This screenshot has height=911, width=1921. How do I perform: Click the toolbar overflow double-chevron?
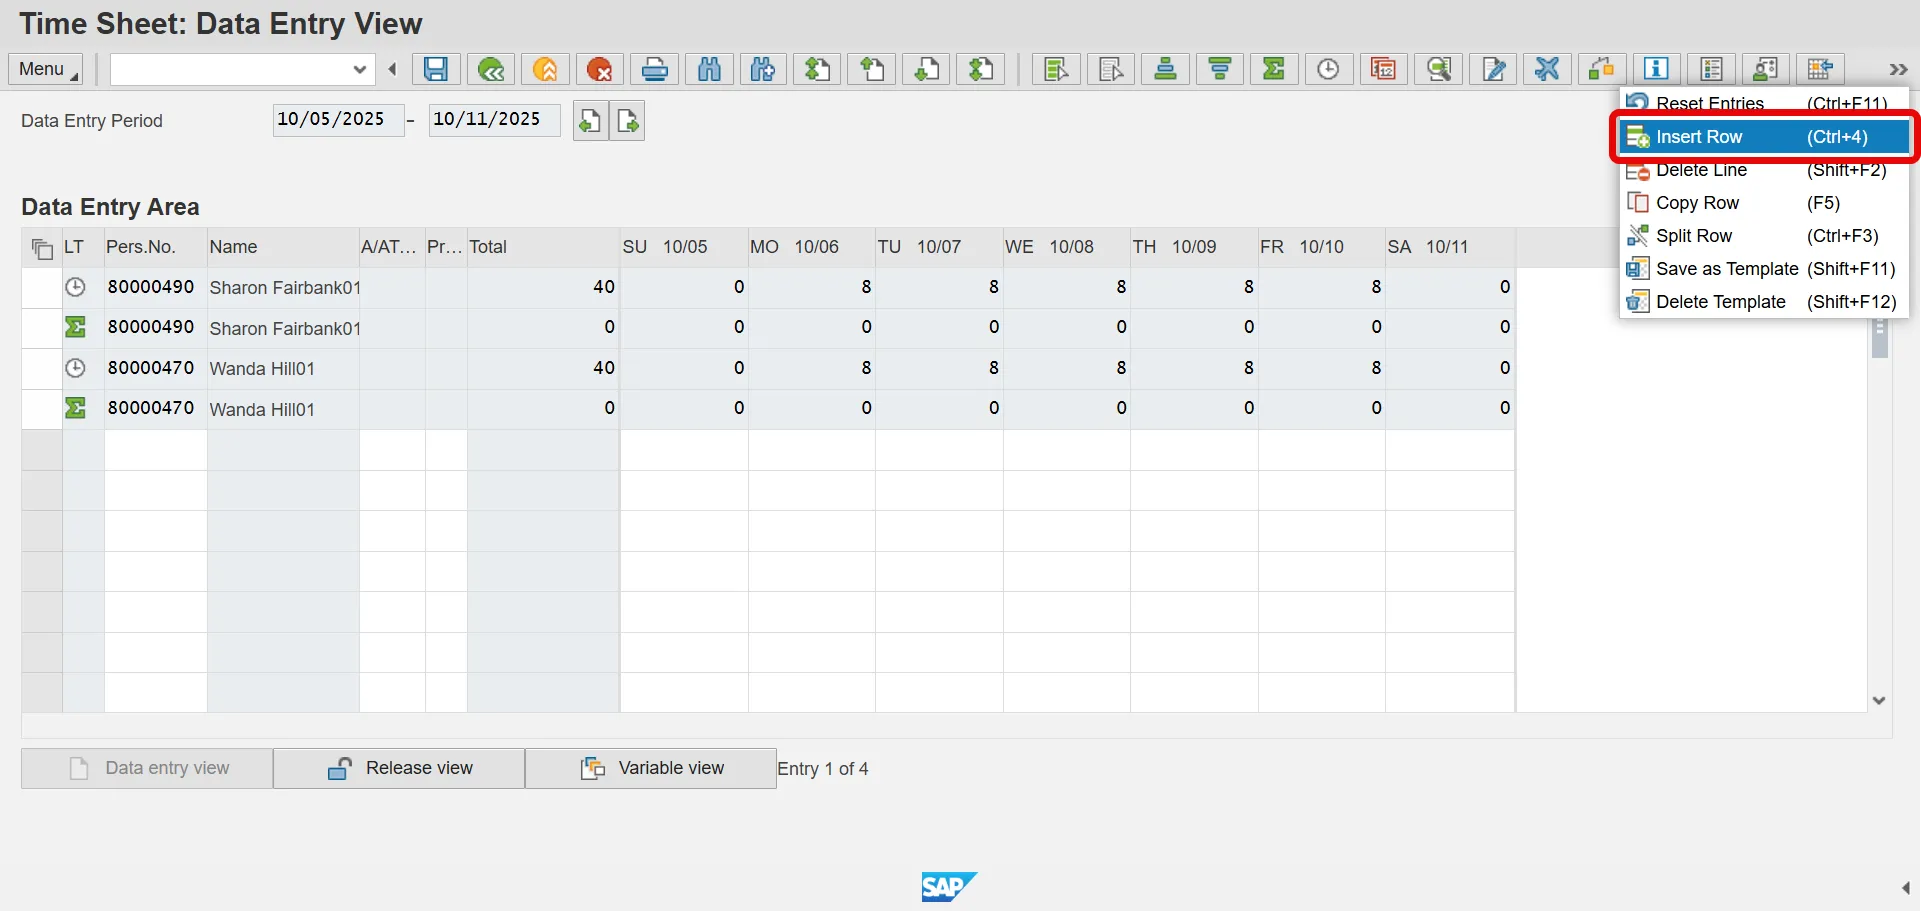pyautogui.click(x=1898, y=69)
